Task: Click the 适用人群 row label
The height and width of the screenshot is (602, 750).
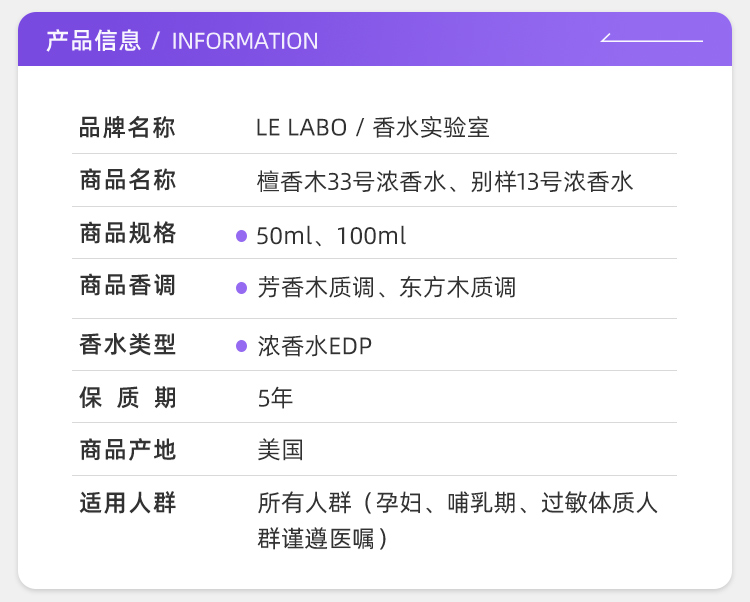Action: tap(127, 503)
